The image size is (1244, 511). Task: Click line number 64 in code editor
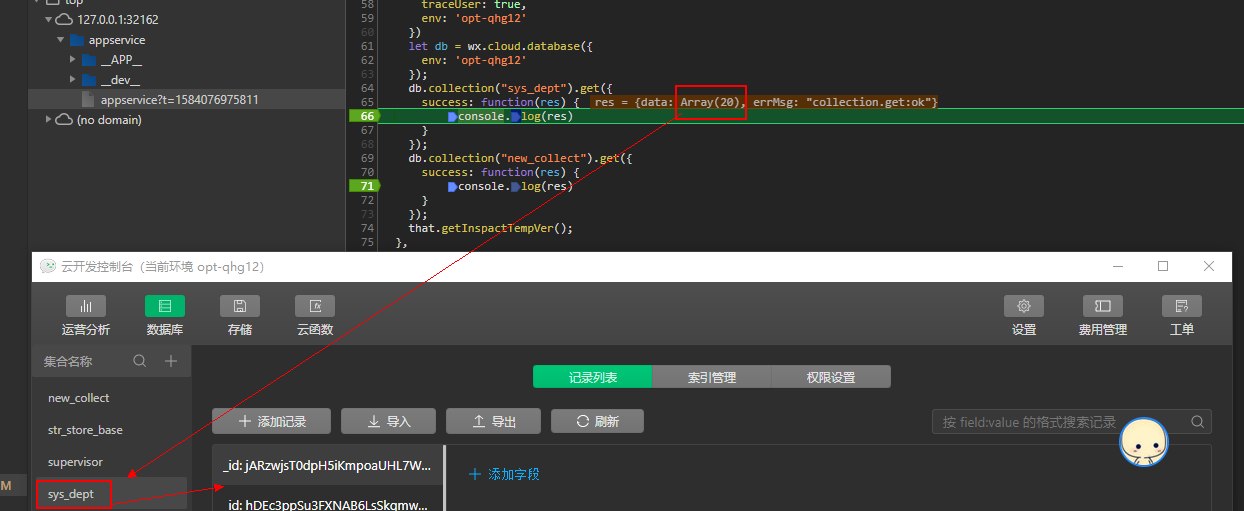[367, 88]
